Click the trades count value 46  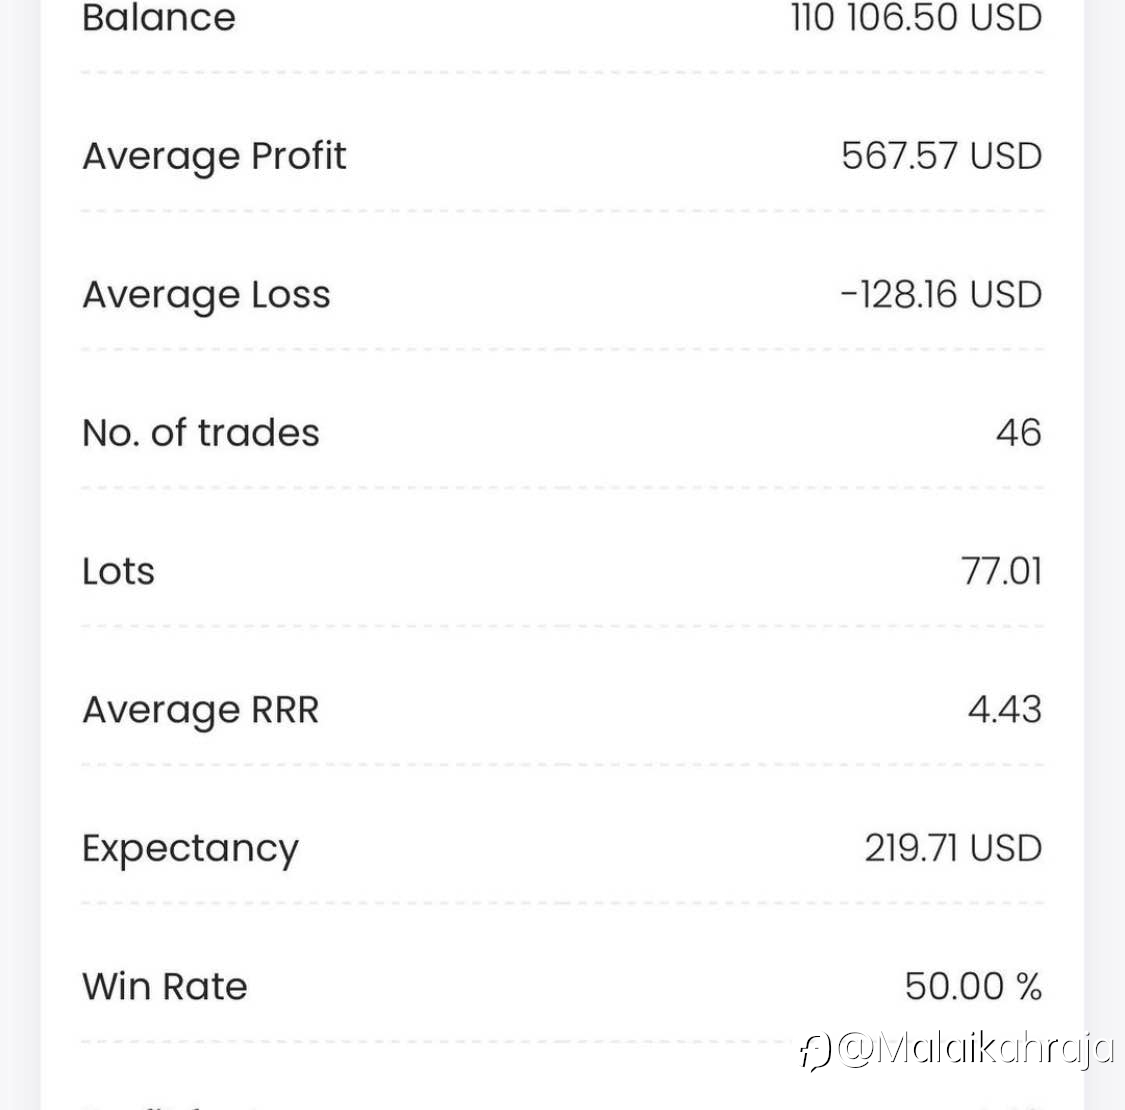coord(1019,433)
